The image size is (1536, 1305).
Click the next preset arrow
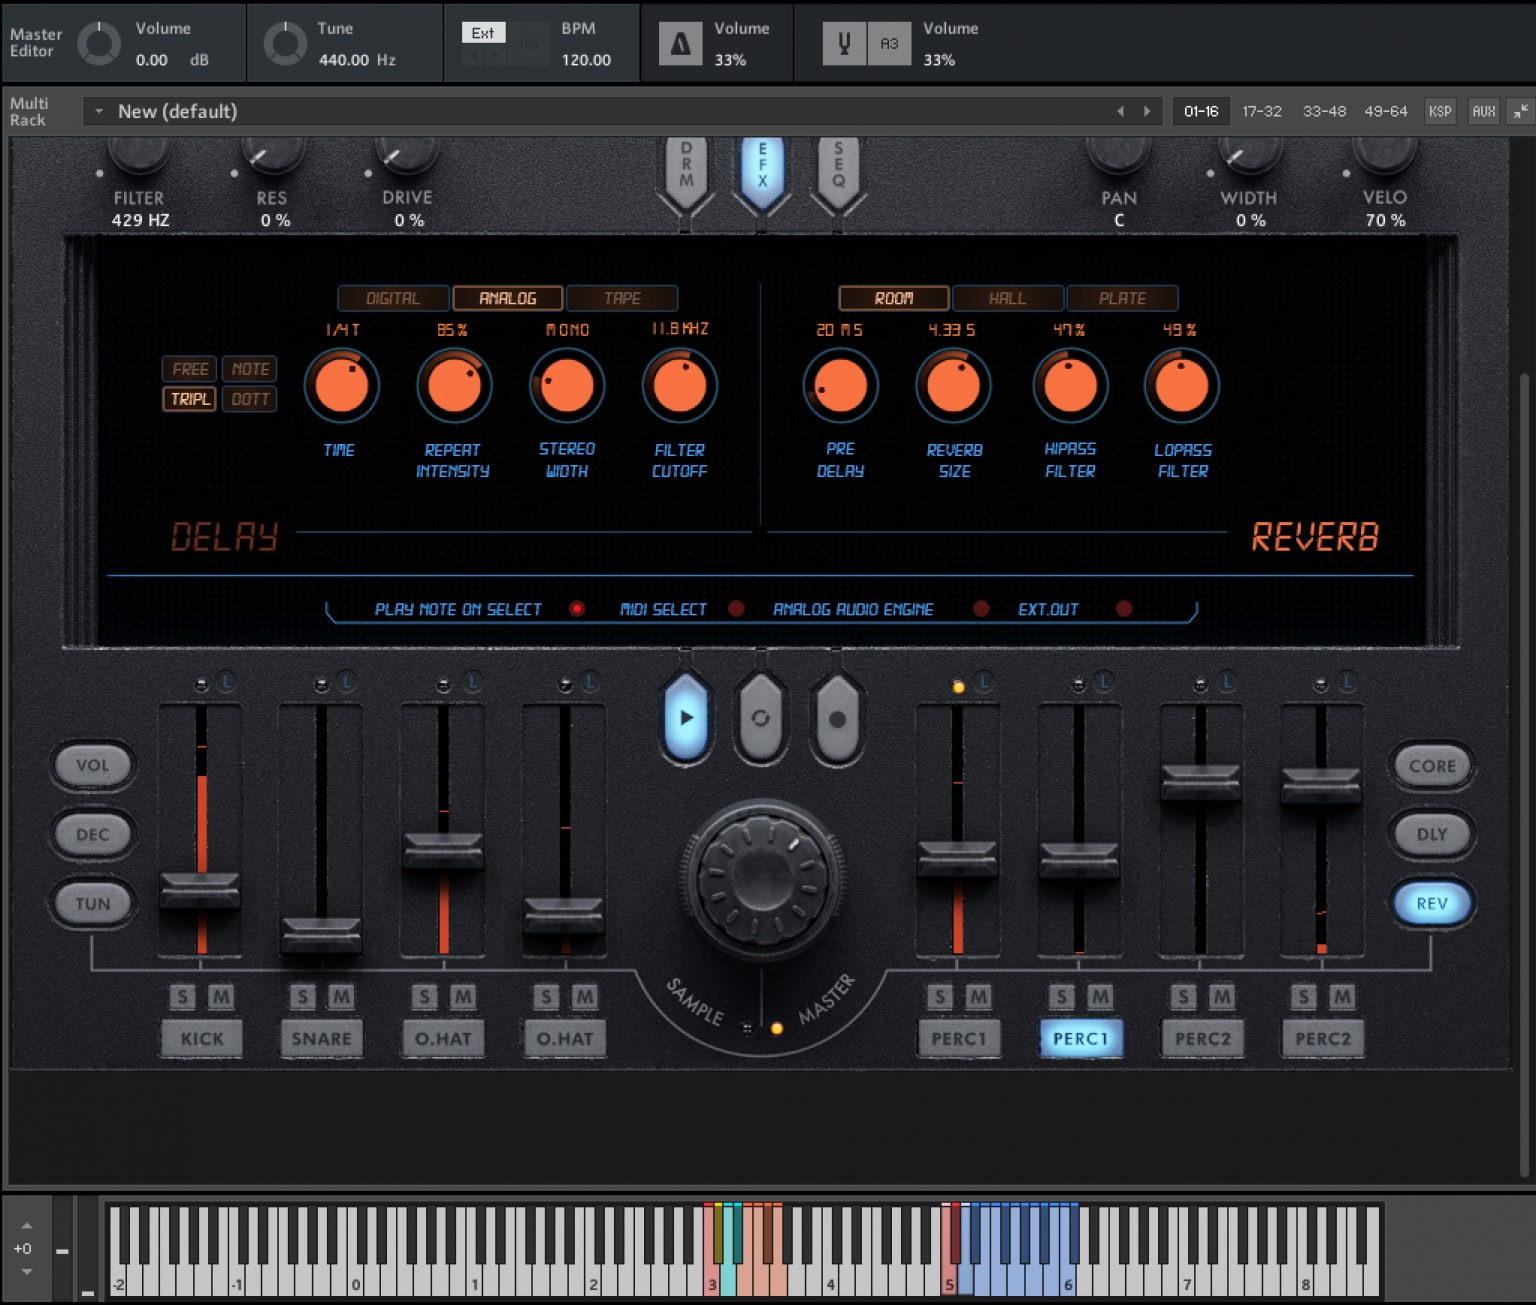(x=1147, y=111)
